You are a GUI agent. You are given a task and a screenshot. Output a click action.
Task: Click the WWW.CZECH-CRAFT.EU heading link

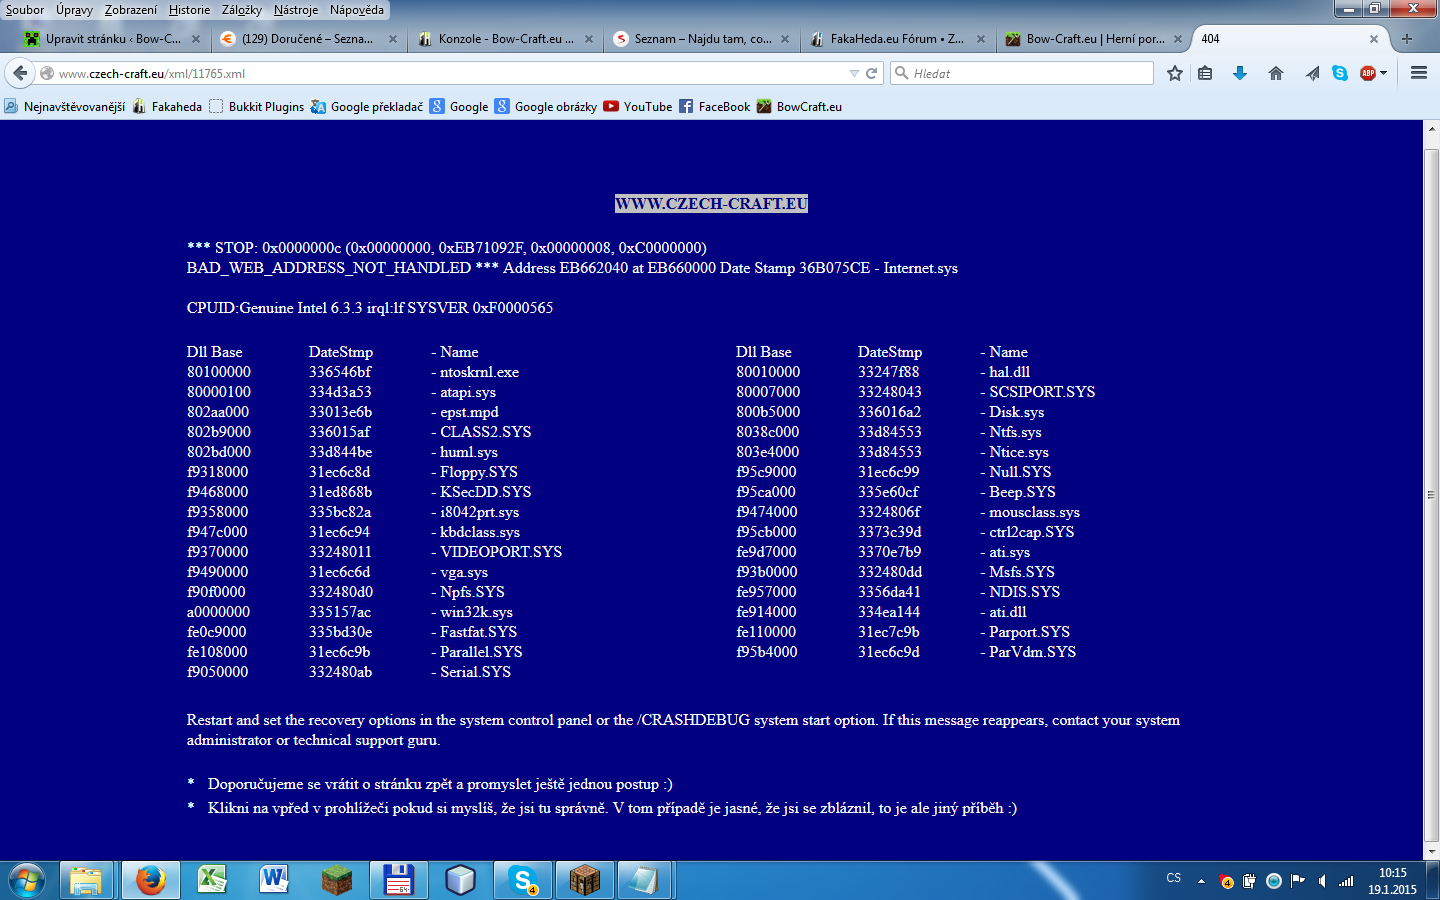711,204
